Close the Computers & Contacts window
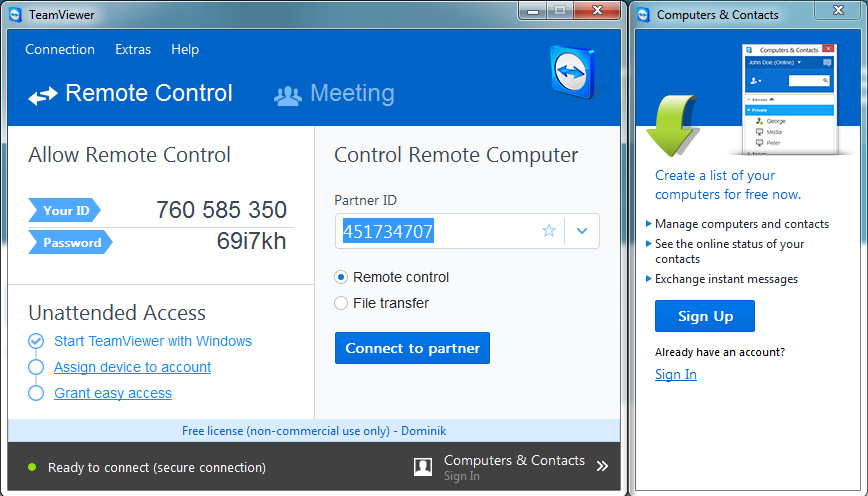Viewport: 868px width, 496px height. 838,10
